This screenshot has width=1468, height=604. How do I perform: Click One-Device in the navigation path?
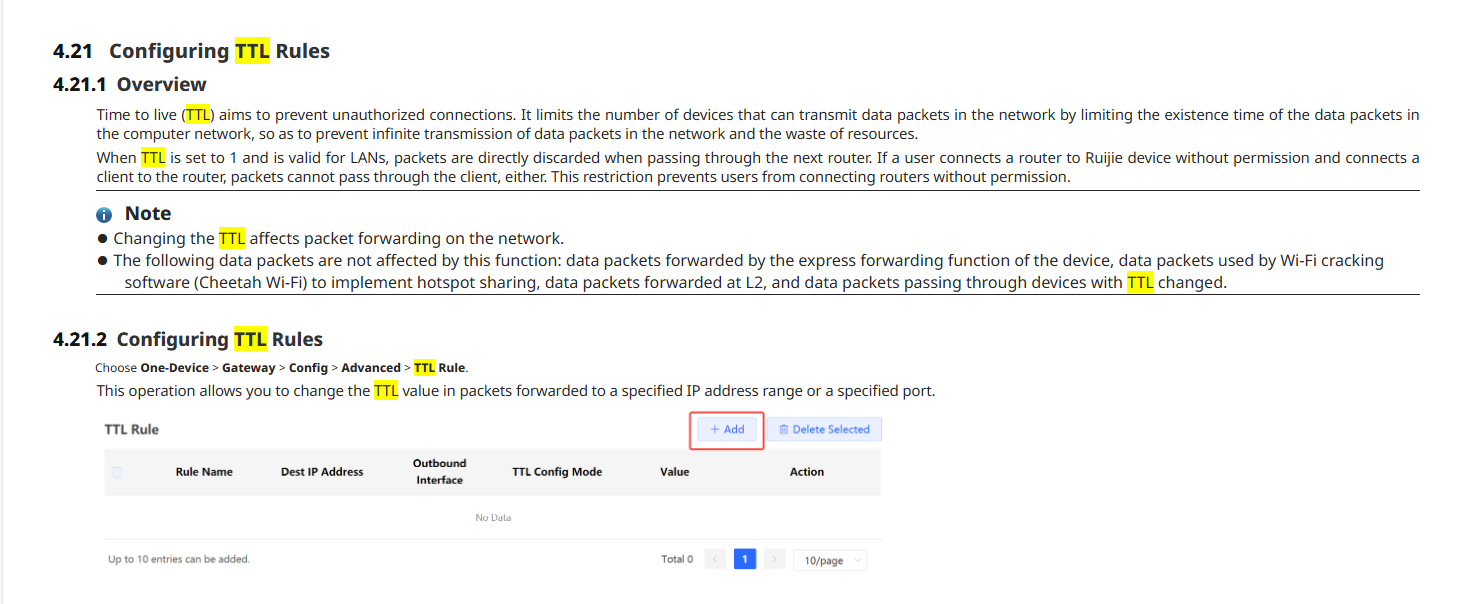coord(174,368)
